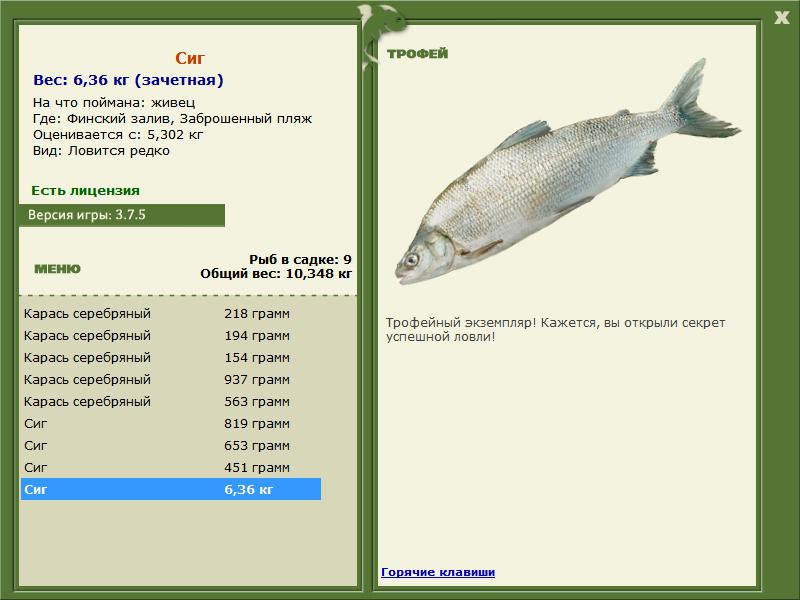Viewport: 800px width, 600px height.
Task: Close the fish keepnet window with X
Action: [781, 18]
